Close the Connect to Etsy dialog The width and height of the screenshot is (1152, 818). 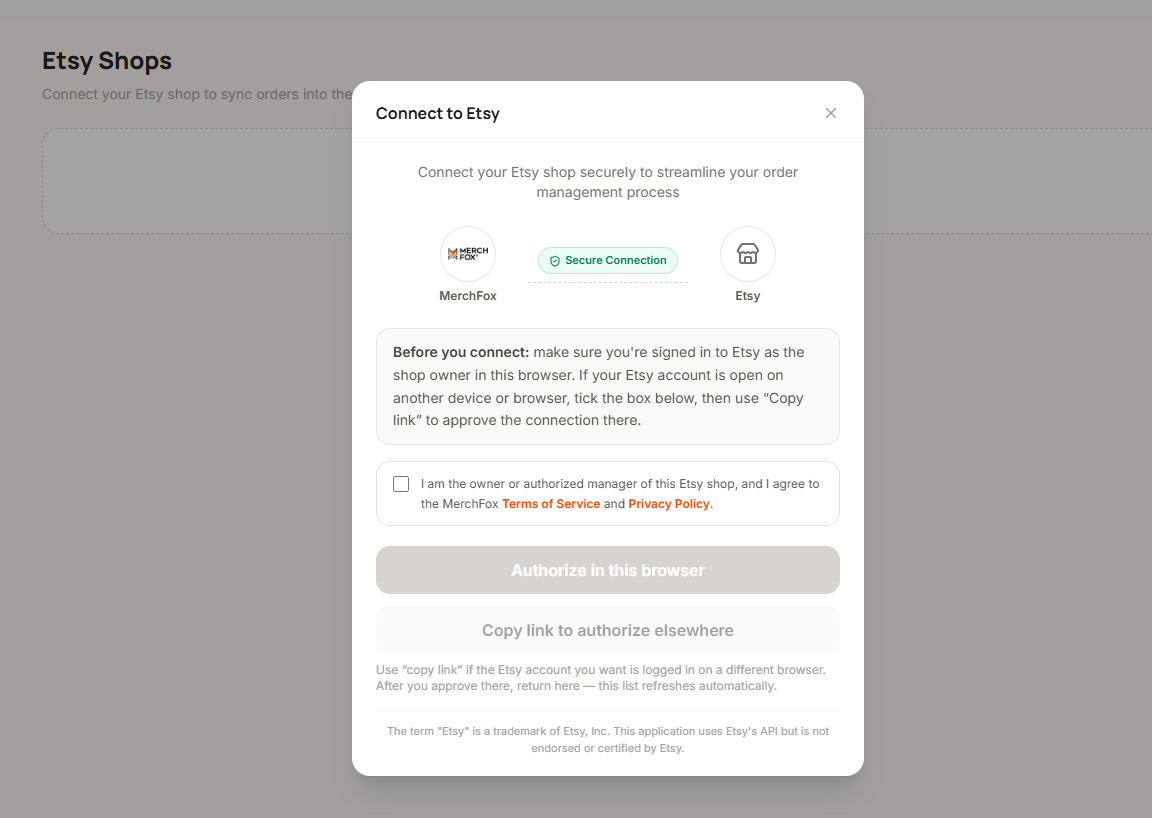830,113
